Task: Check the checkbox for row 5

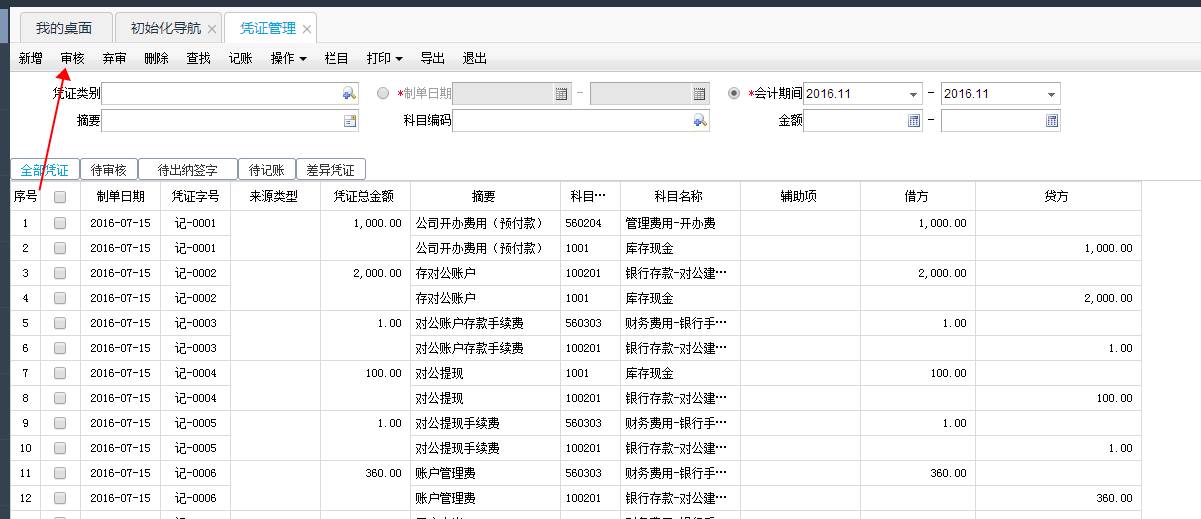Action: tap(60, 323)
